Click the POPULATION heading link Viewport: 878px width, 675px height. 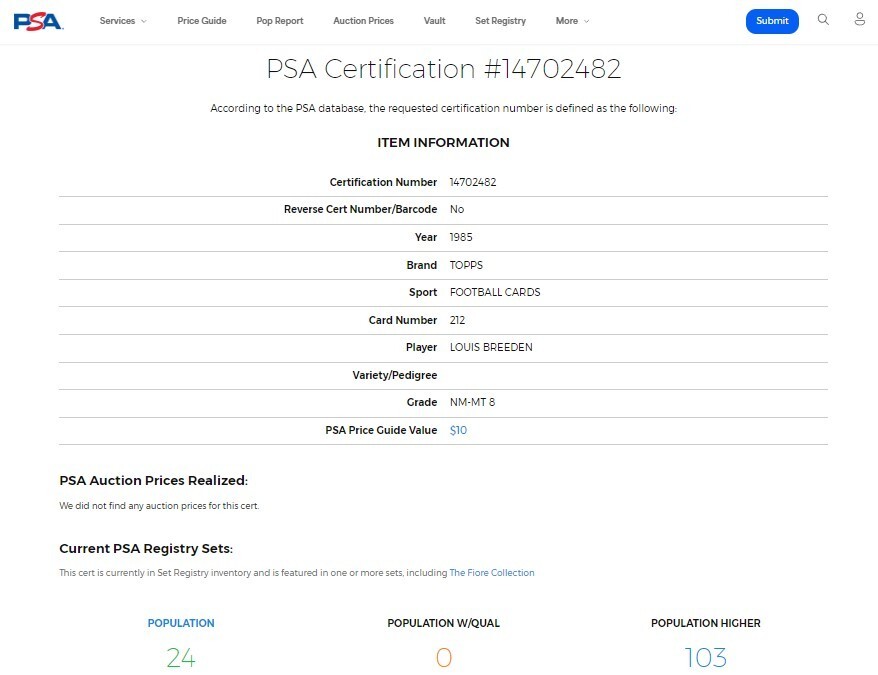coord(181,623)
